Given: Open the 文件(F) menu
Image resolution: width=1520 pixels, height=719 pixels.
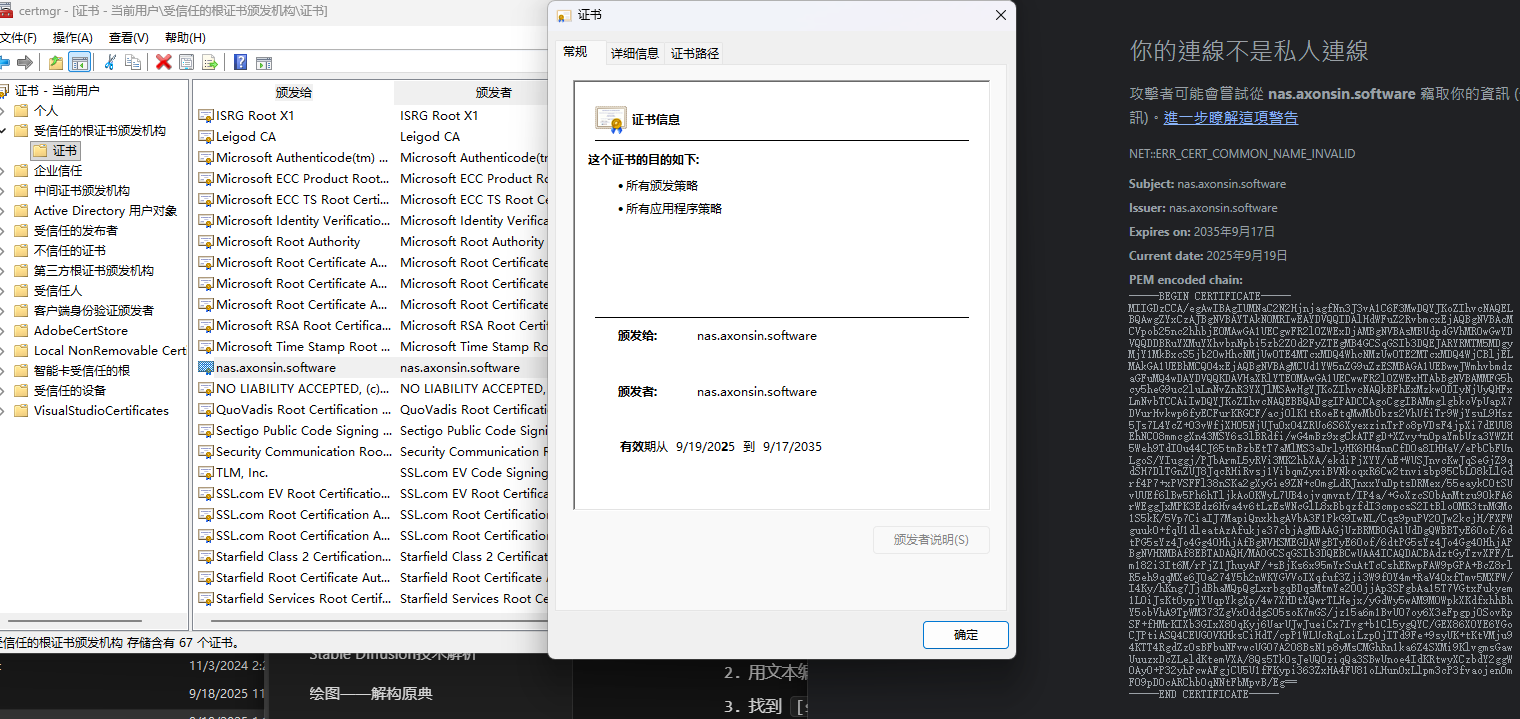Looking at the screenshot, I should pos(17,37).
